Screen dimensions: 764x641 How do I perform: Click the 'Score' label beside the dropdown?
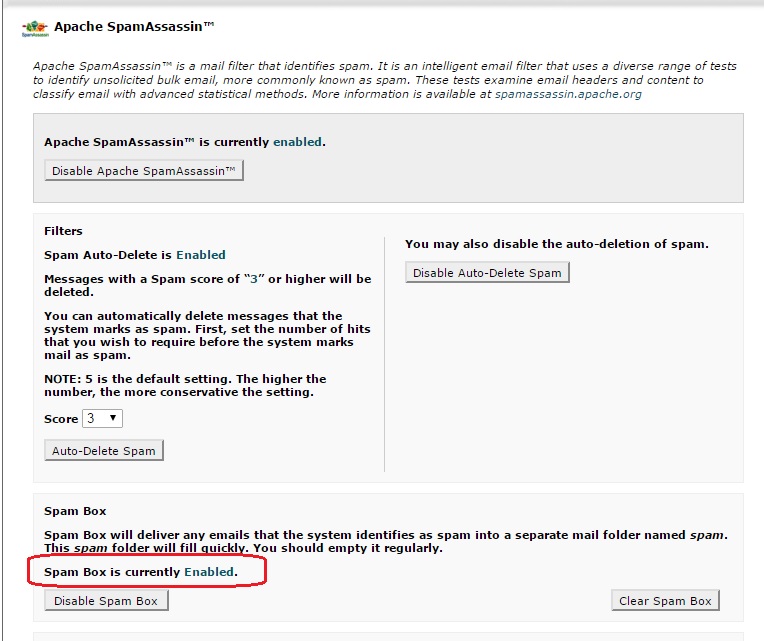[61, 419]
